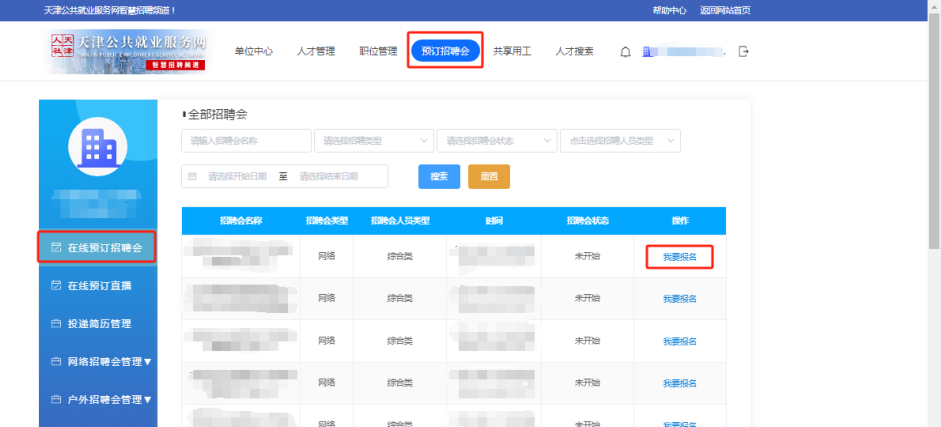Click the Tianjin employment service site logo
Image resolution: width=941 pixels, height=427 pixels.
[x=128, y=51]
